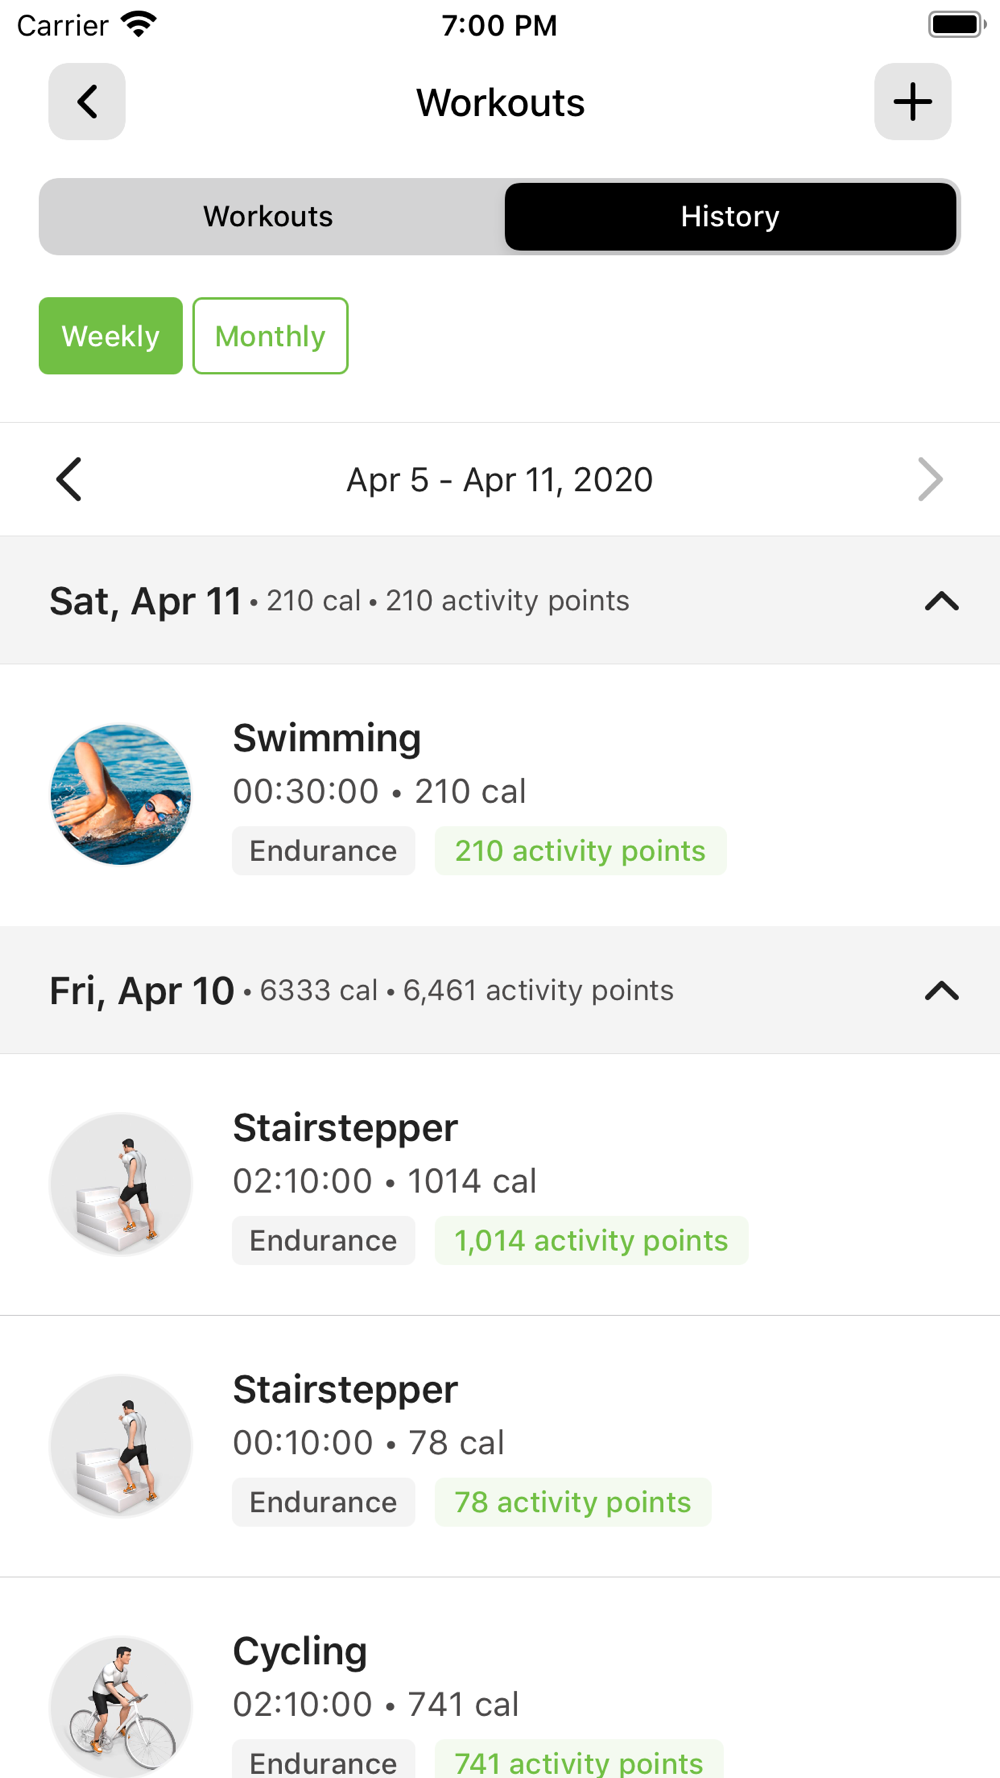This screenshot has height=1778, width=1000.
Task: Tap the Cycling workout icon
Action: point(121,1706)
